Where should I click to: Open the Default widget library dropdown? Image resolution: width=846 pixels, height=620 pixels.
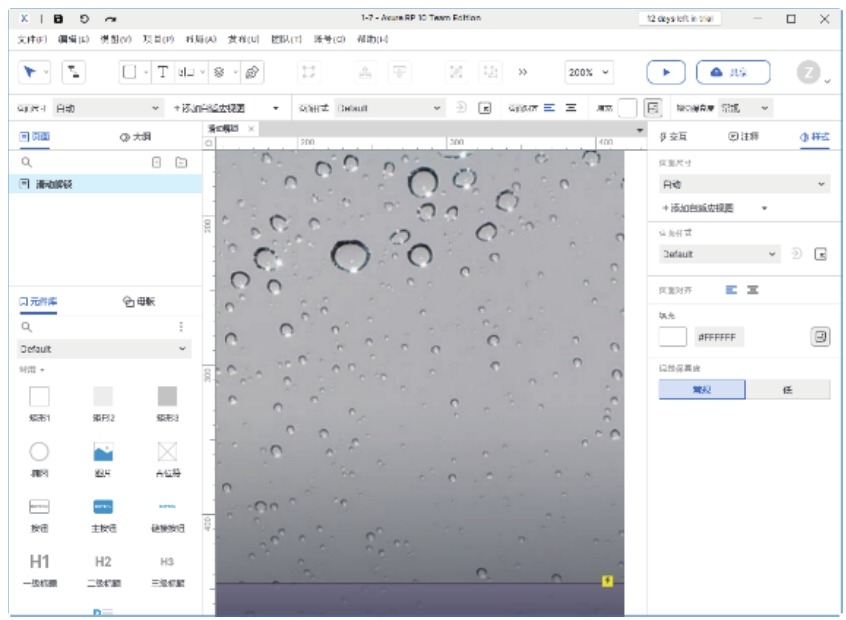104,349
